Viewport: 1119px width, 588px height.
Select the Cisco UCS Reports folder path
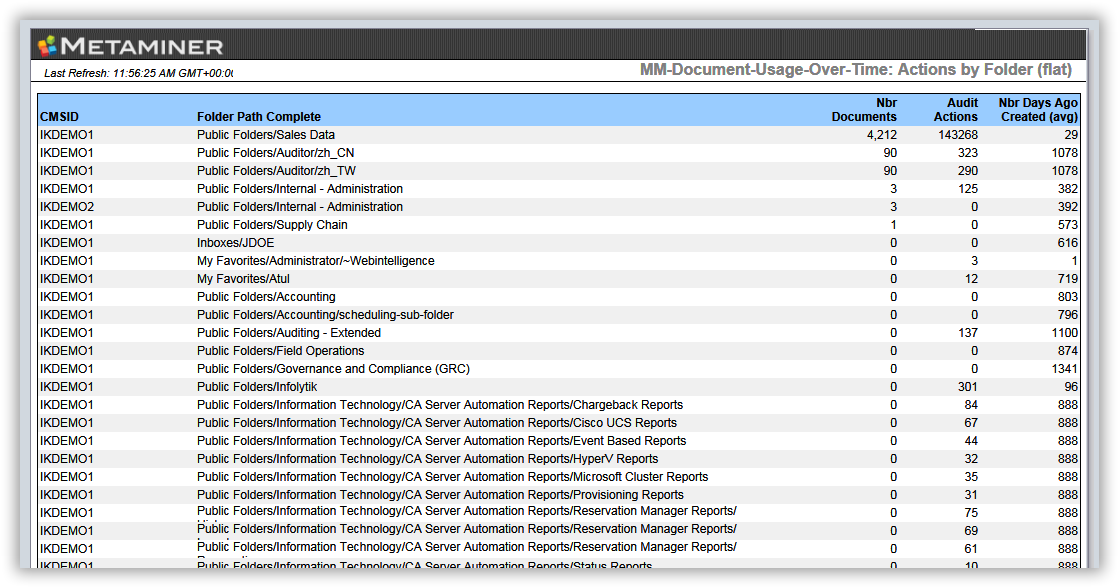click(x=437, y=423)
